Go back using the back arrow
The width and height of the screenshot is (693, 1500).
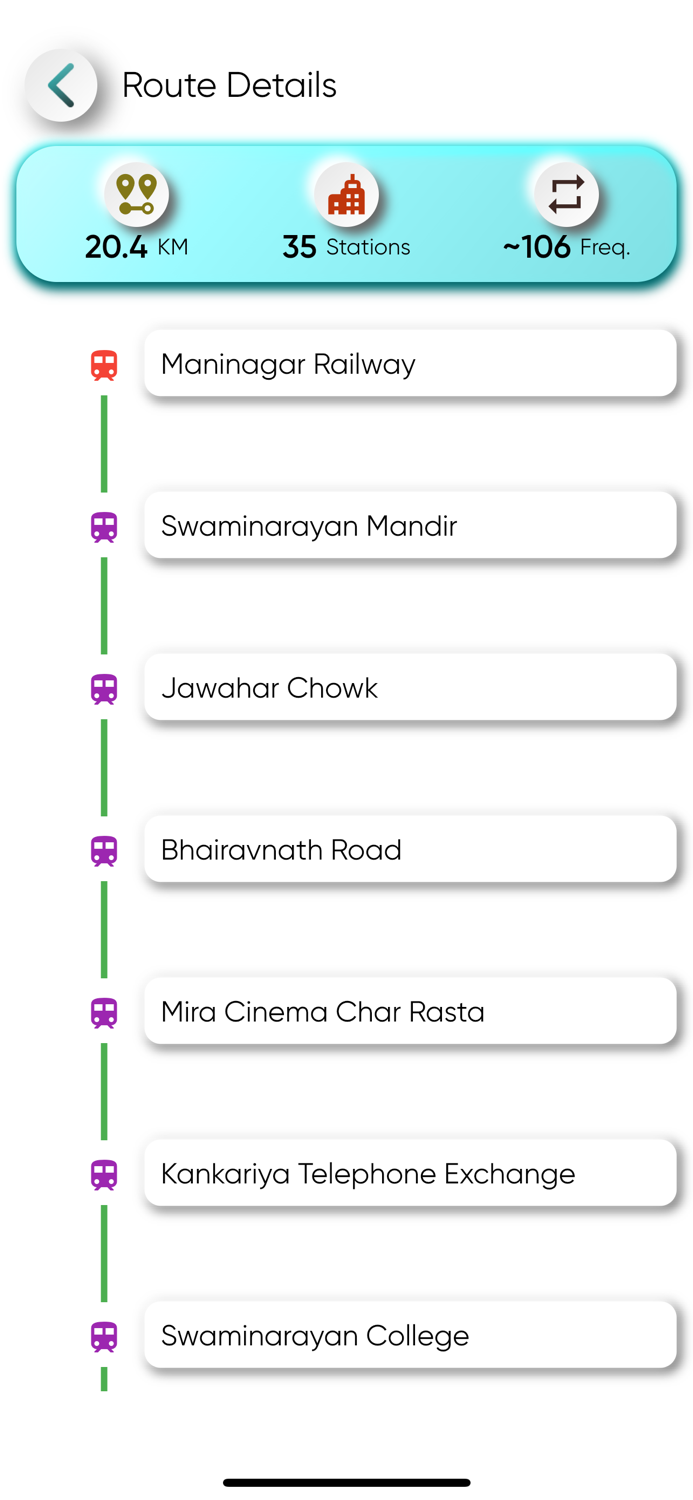click(62, 85)
